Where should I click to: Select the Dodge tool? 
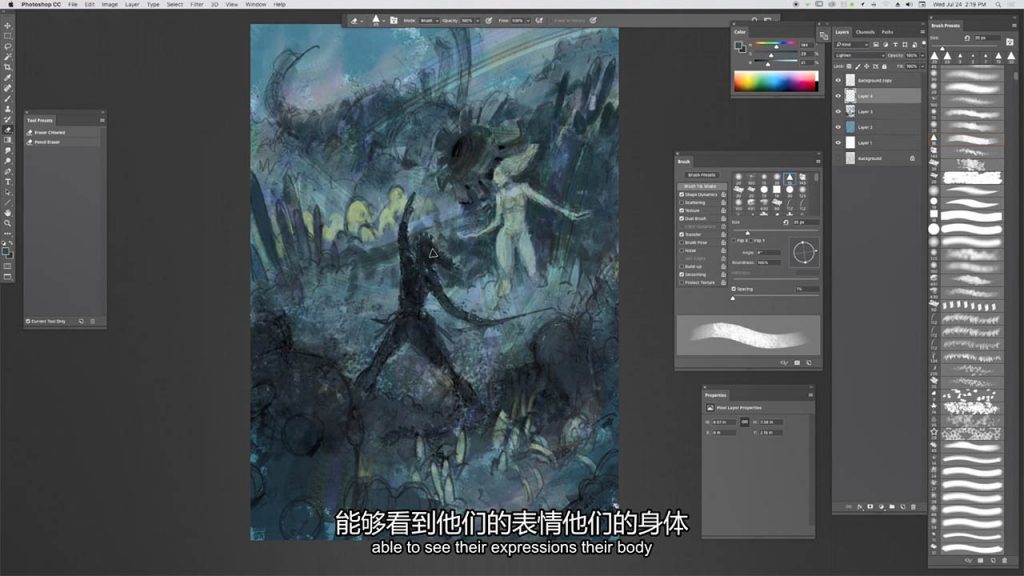(8, 161)
